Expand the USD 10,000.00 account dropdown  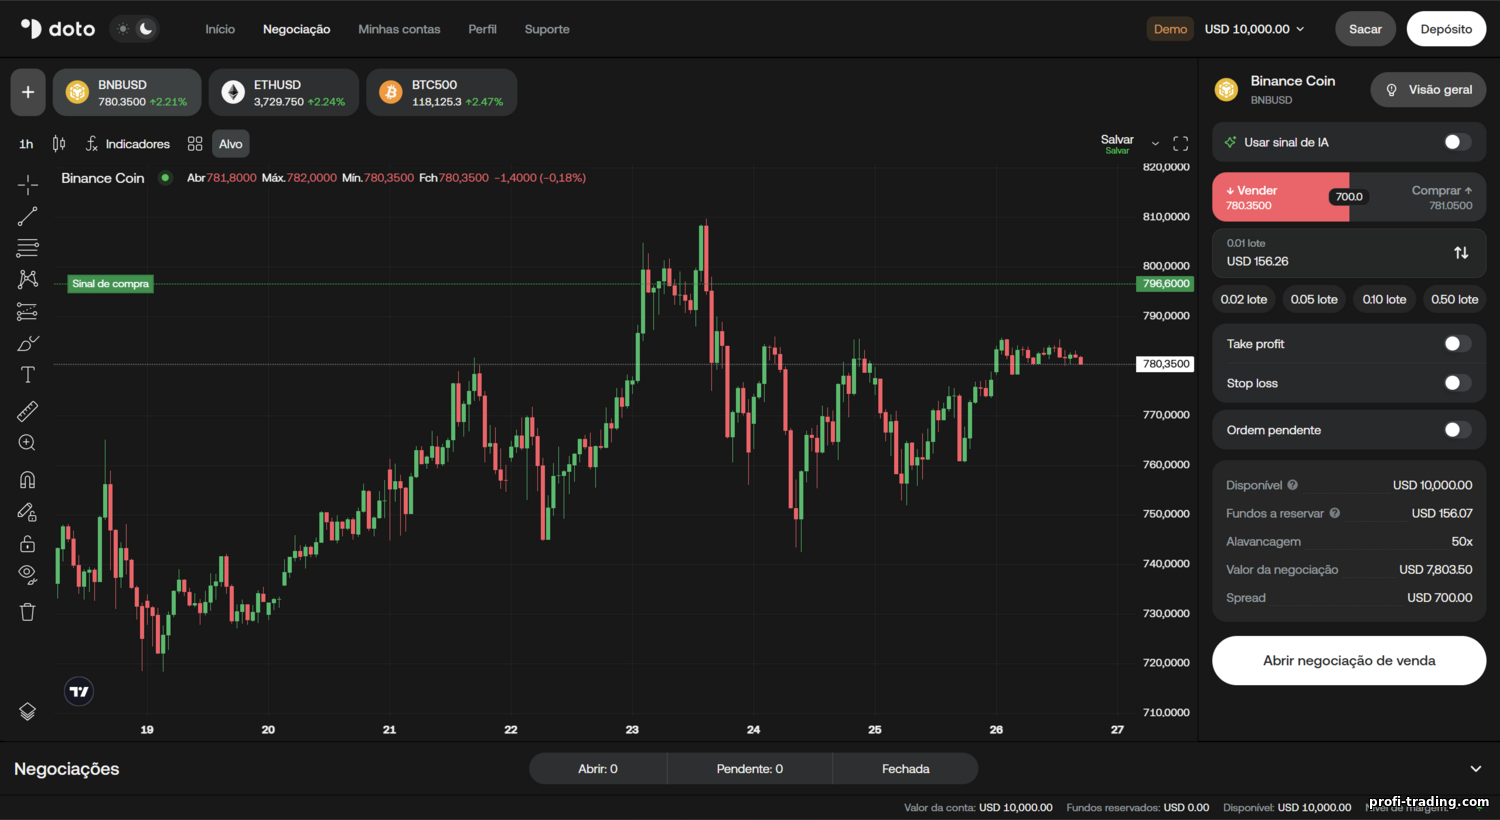click(x=1254, y=29)
